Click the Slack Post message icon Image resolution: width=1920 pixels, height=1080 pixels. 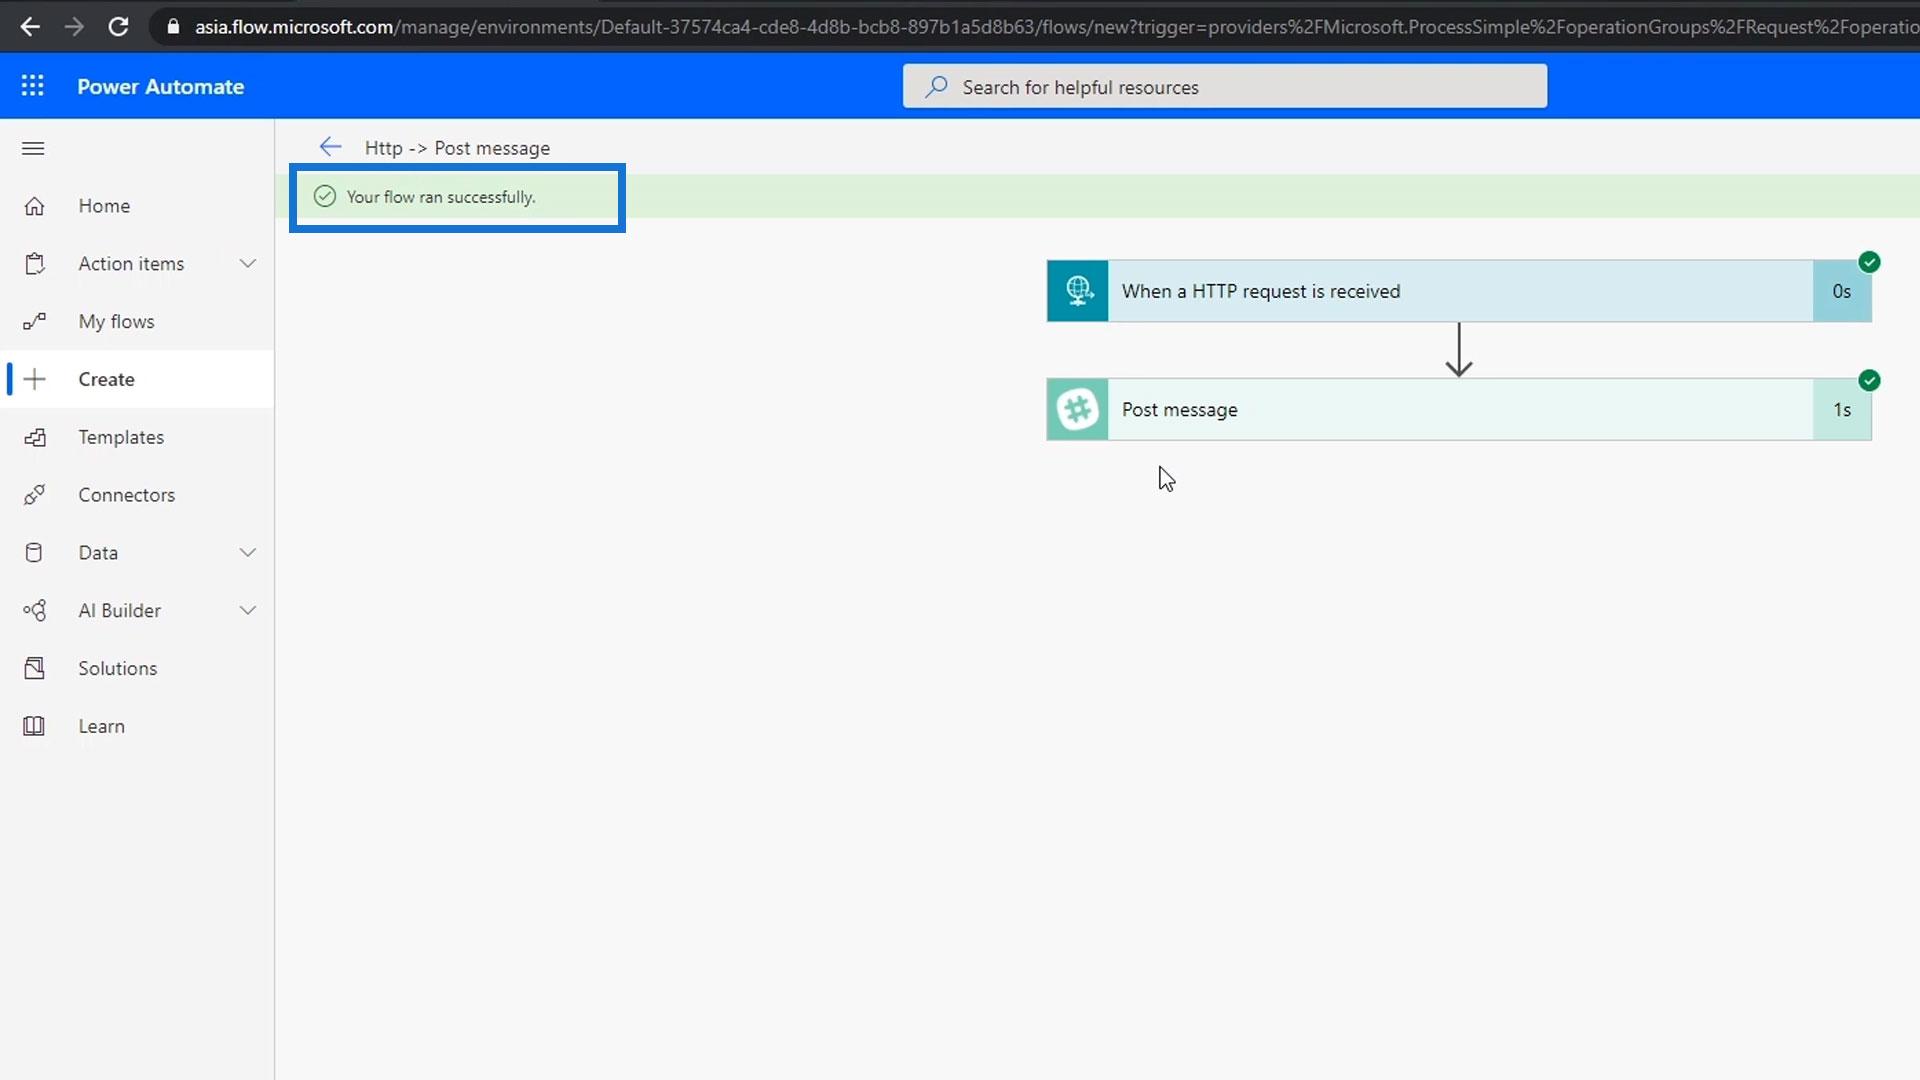[x=1077, y=409]
